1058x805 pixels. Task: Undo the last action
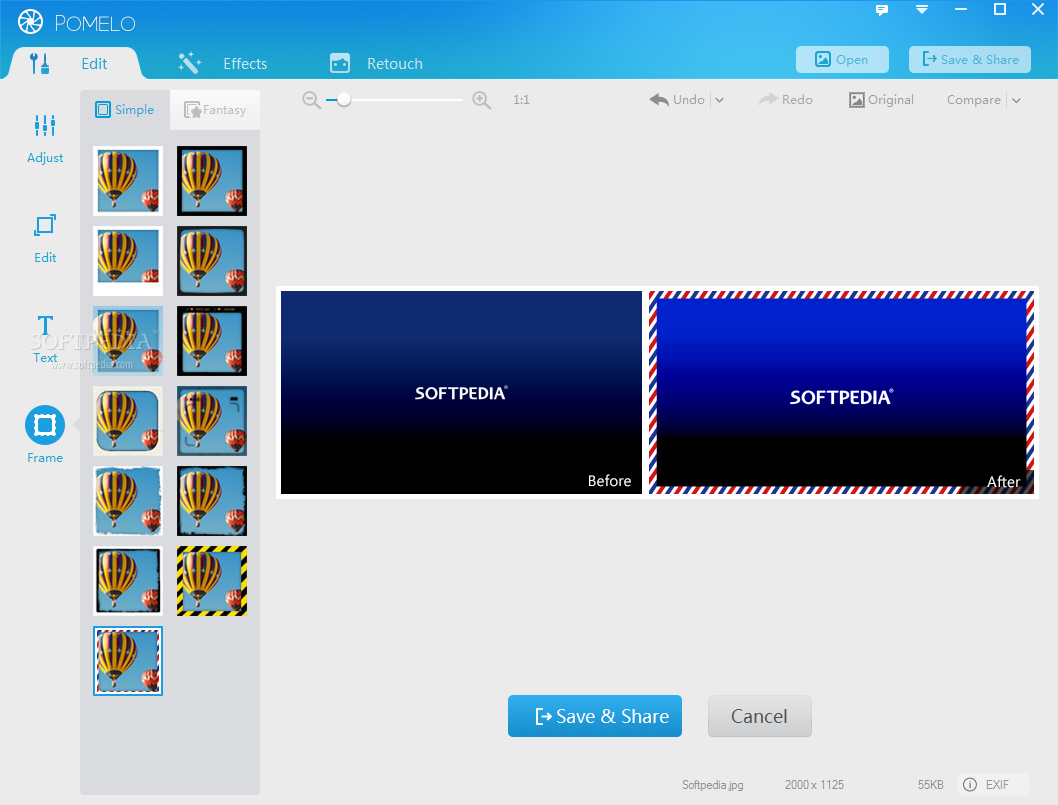677,100
